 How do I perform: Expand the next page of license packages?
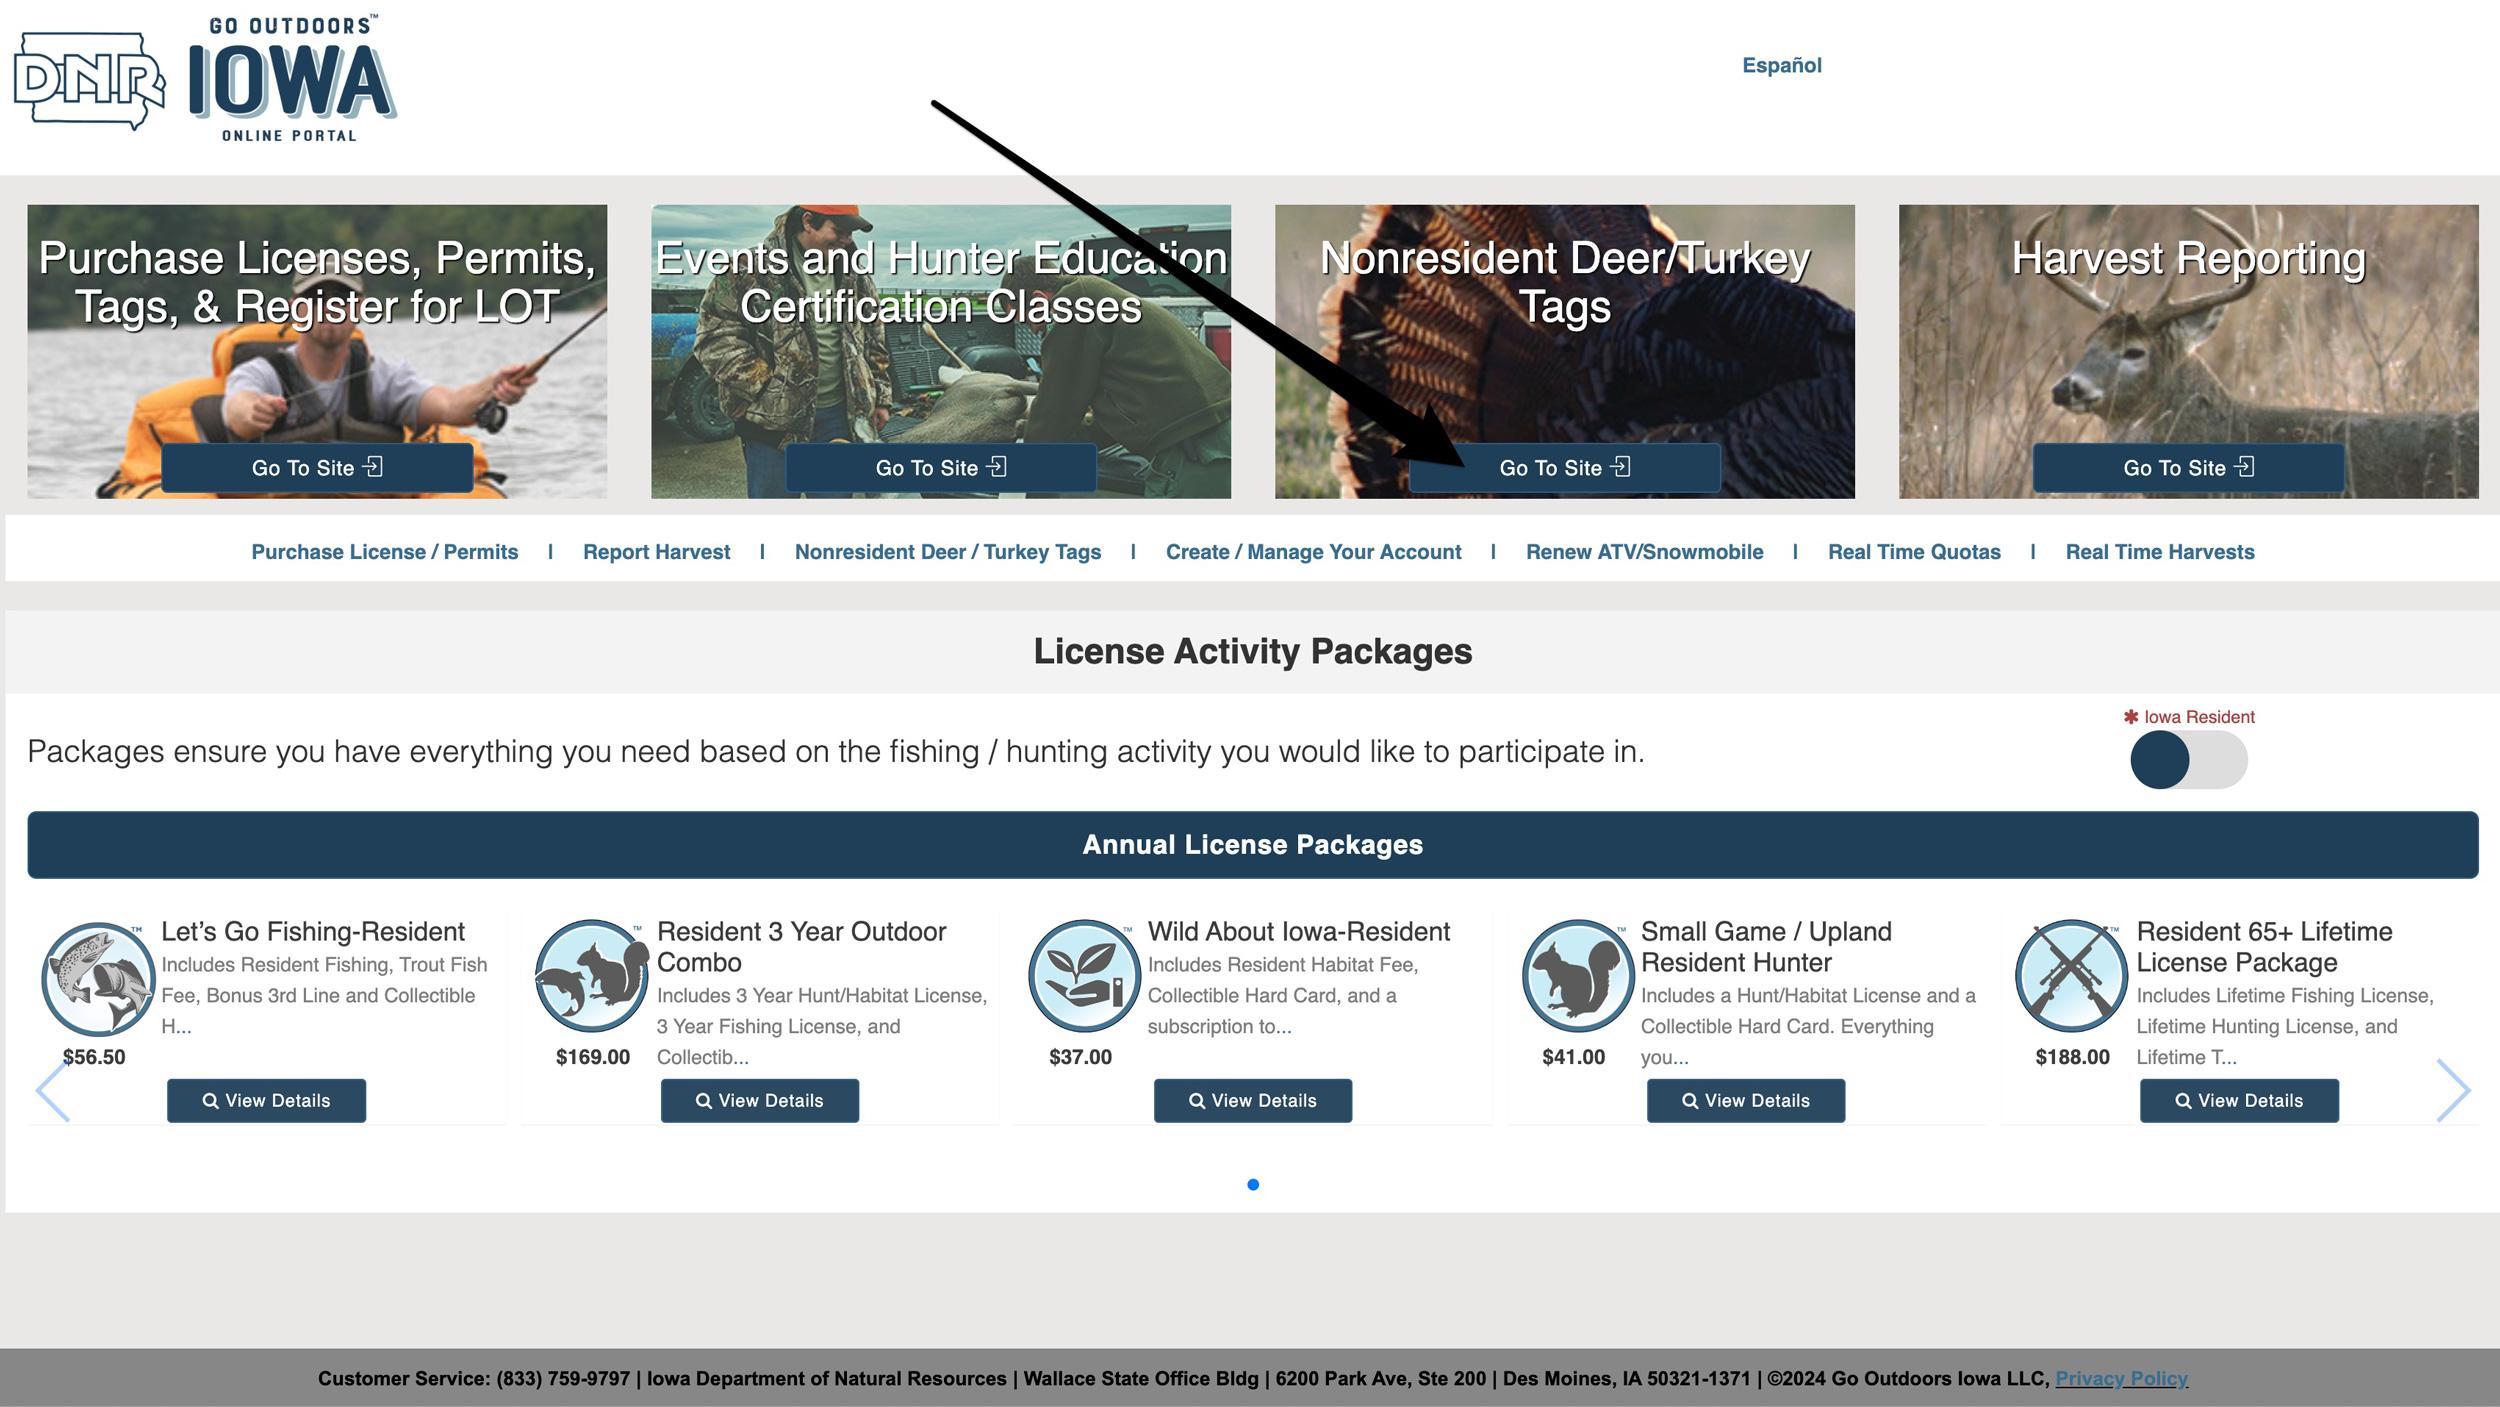[2452, 1090]
